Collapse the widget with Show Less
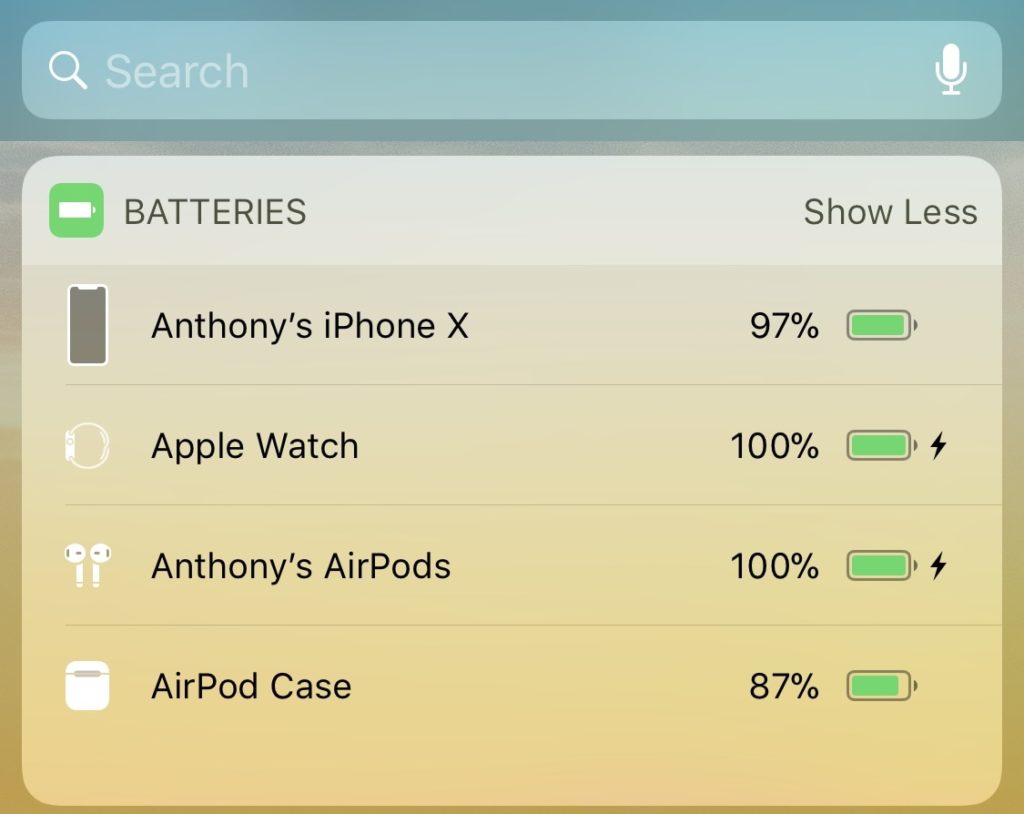The height and width of the screenshot is (814, 1024). tap(890, 212)
